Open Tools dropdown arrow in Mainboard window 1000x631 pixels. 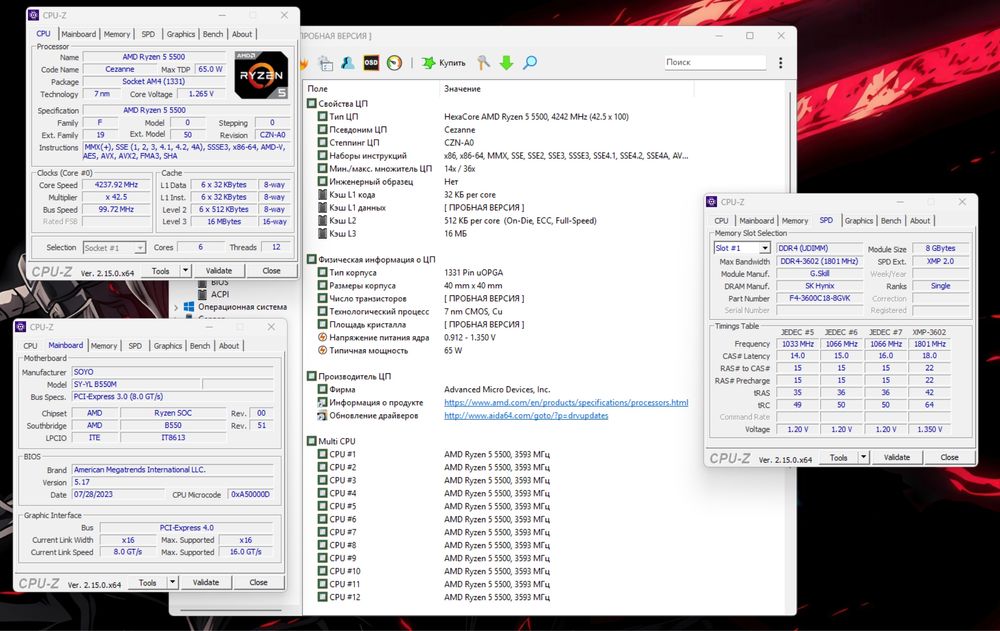click(x=172, y=583)
